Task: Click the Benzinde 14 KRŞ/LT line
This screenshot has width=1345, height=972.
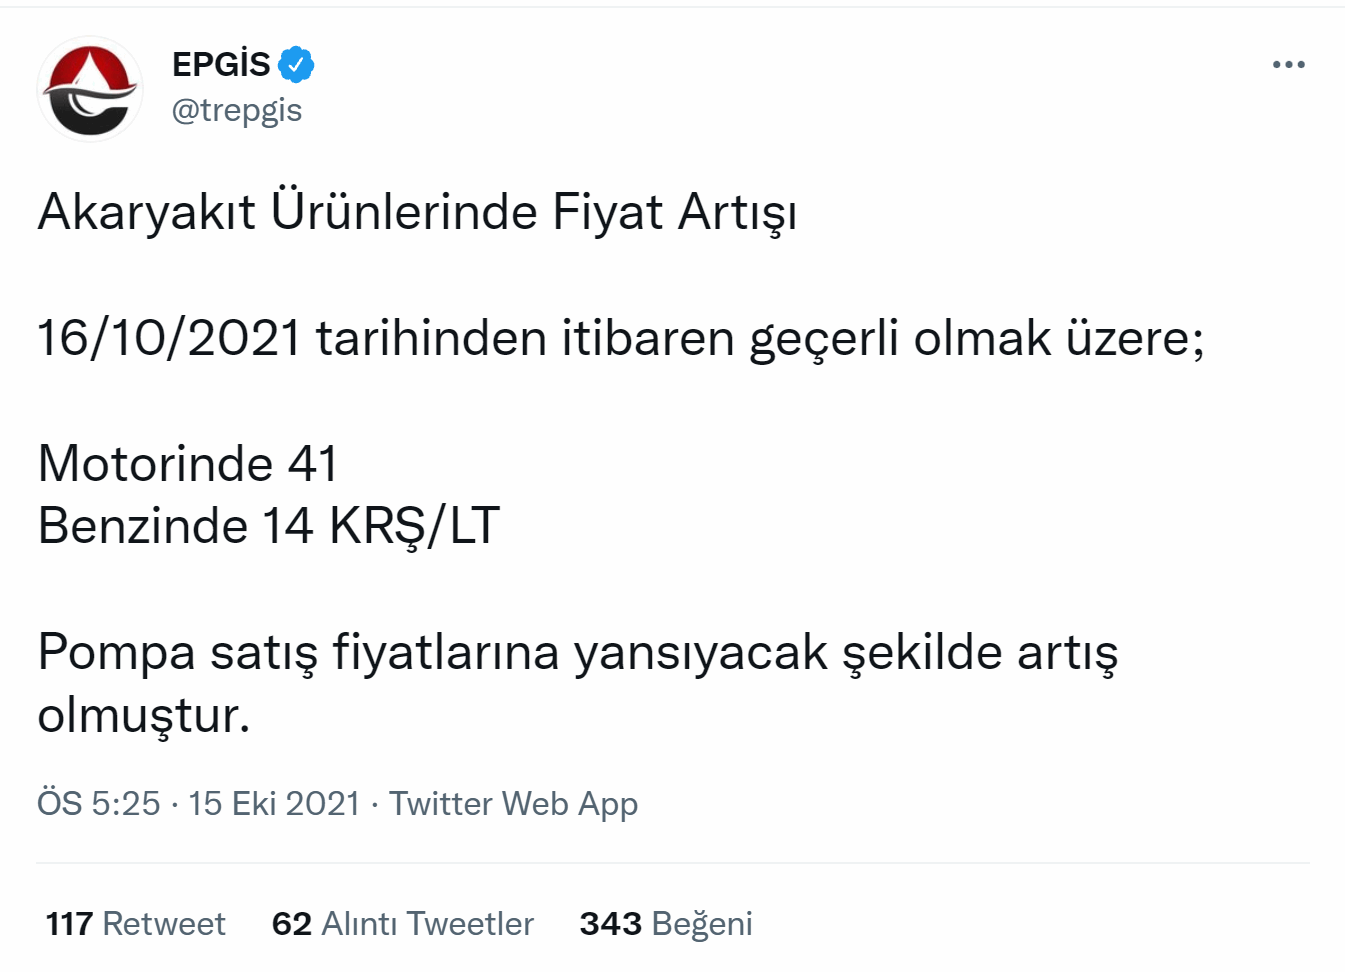Action: (x=268, y=526)
